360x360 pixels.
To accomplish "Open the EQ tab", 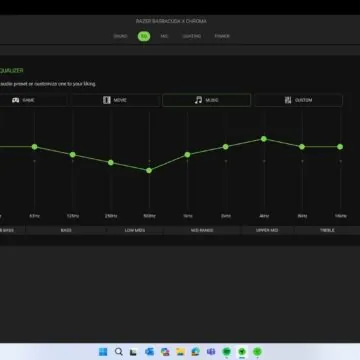I will 144,36.
